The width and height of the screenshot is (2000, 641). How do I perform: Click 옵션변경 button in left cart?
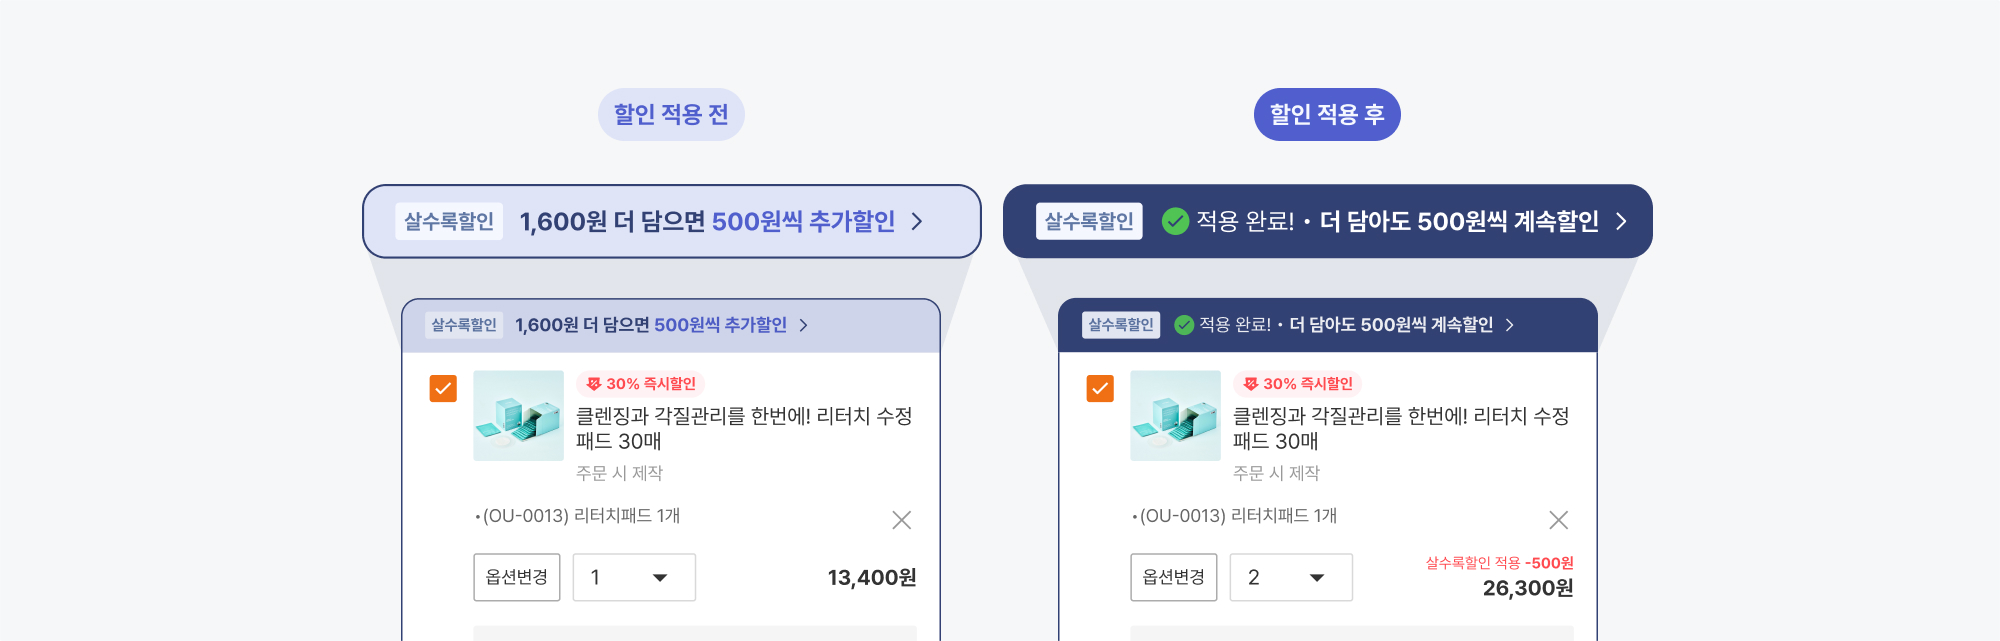click(517, 577)
